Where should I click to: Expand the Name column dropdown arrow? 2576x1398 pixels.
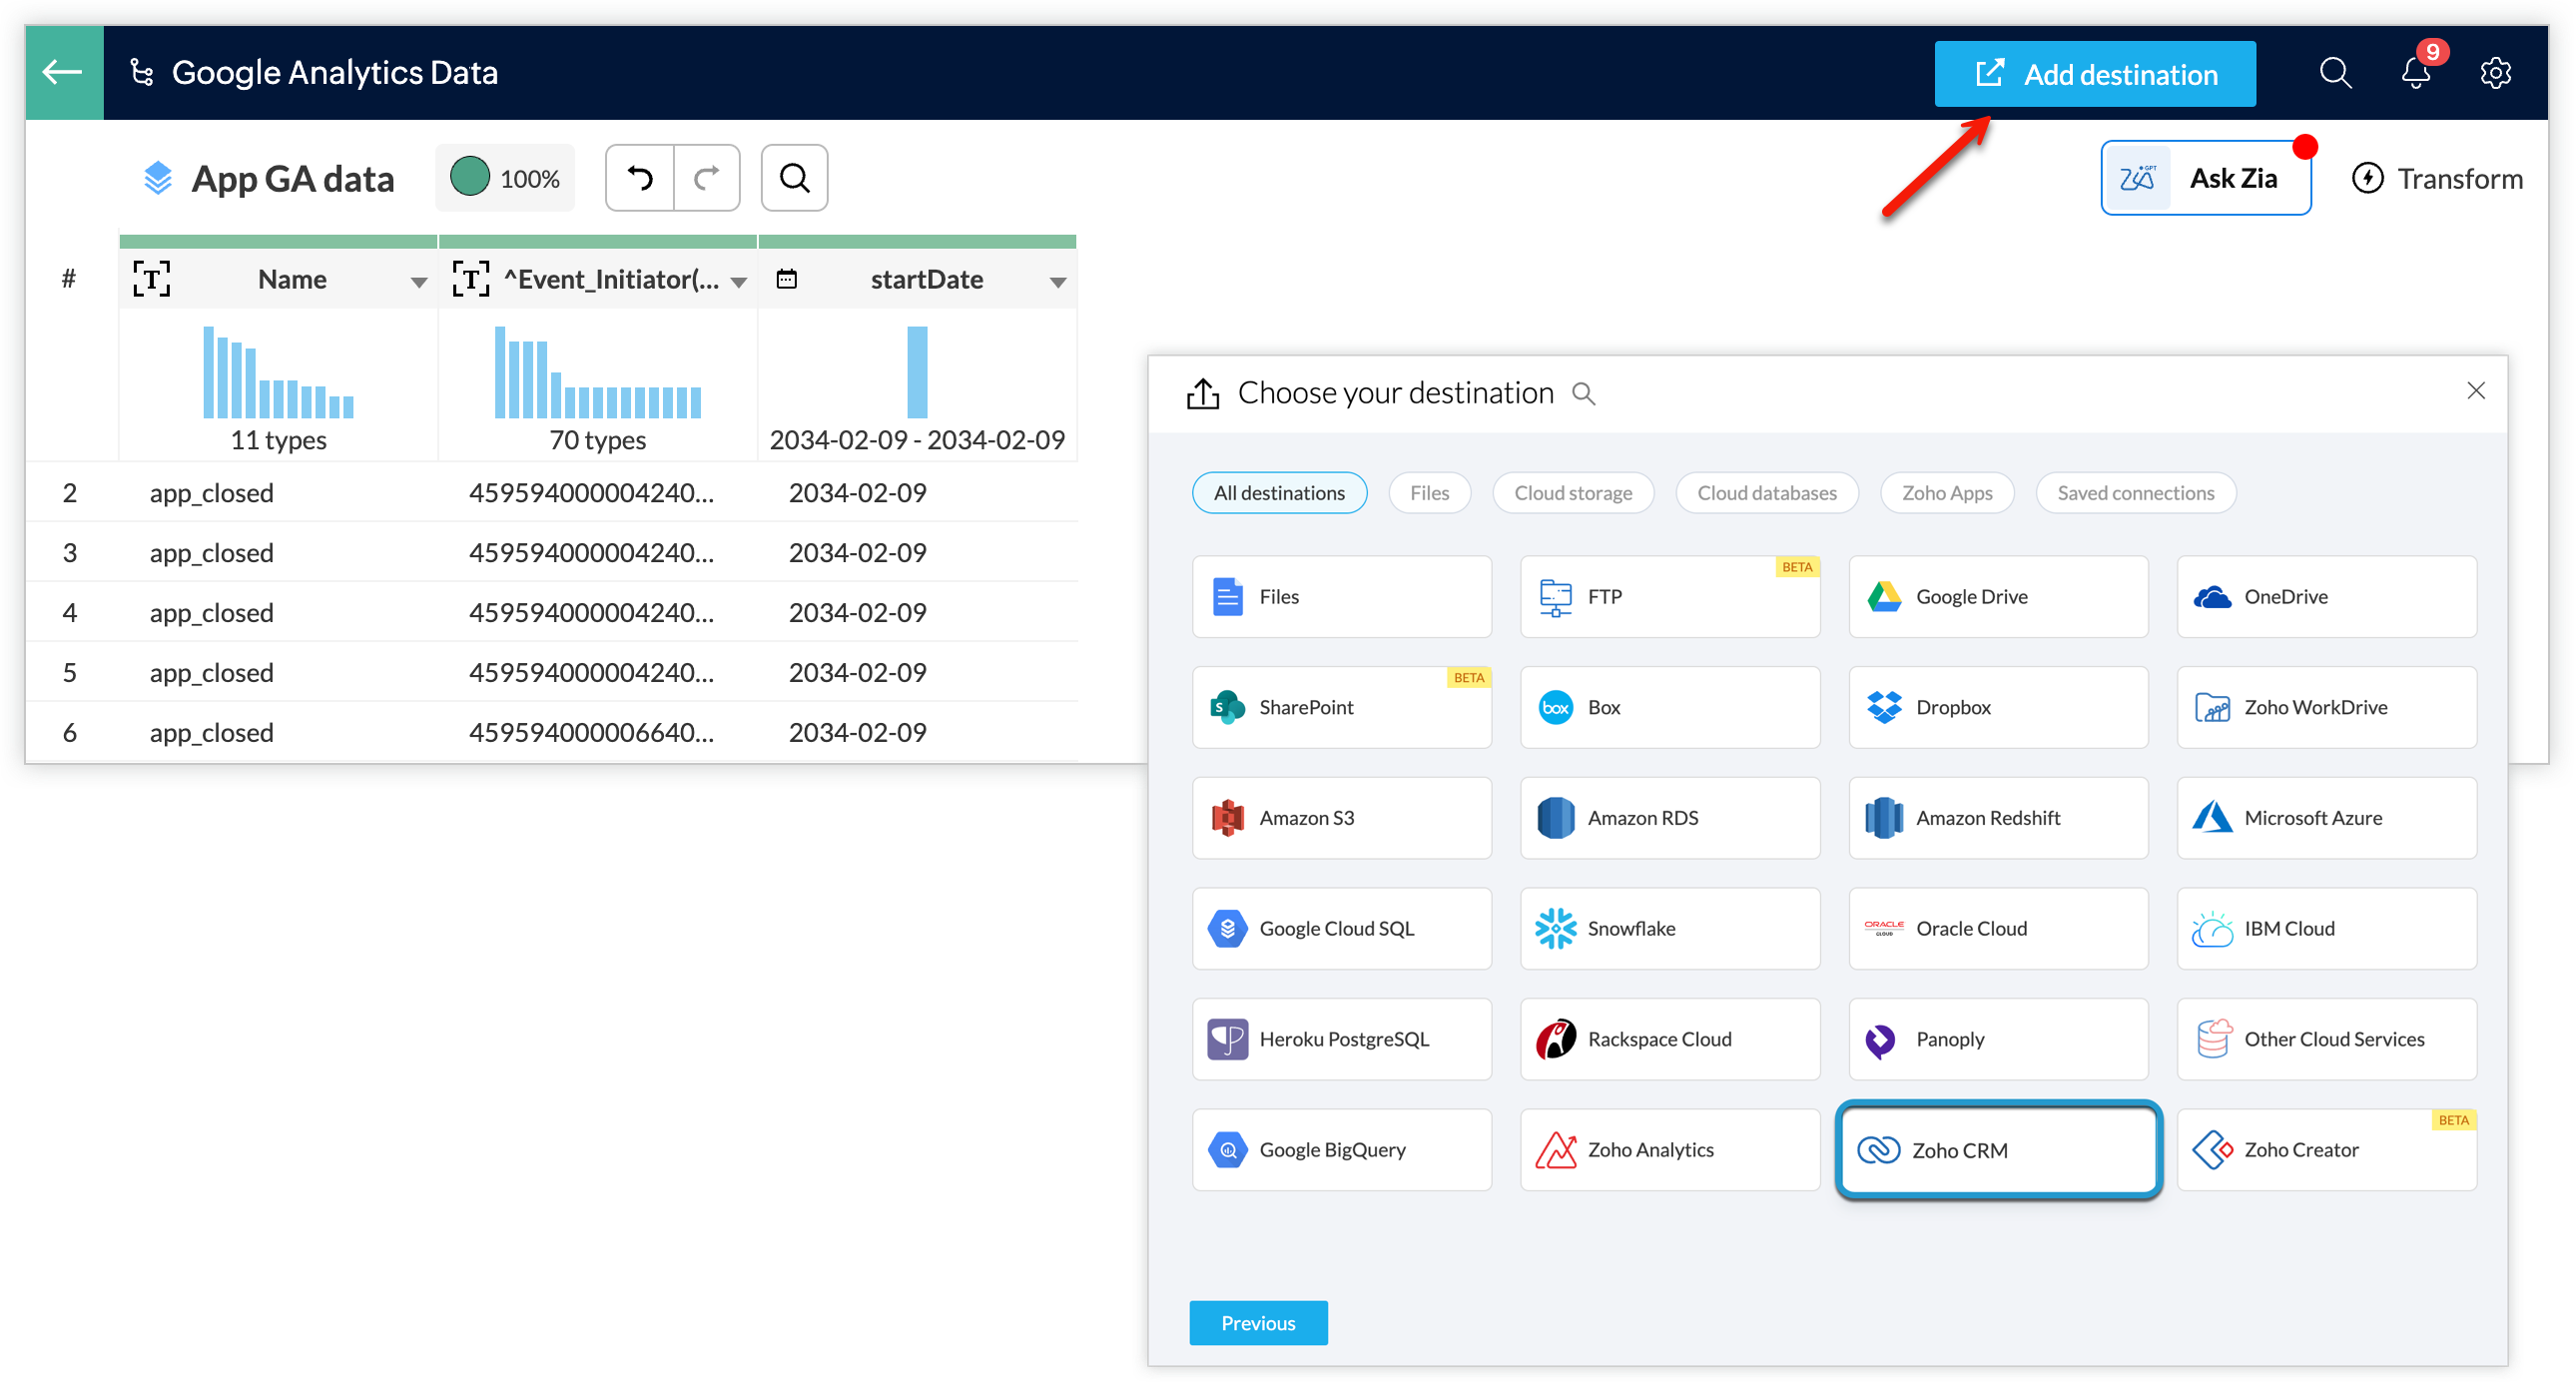419,282
